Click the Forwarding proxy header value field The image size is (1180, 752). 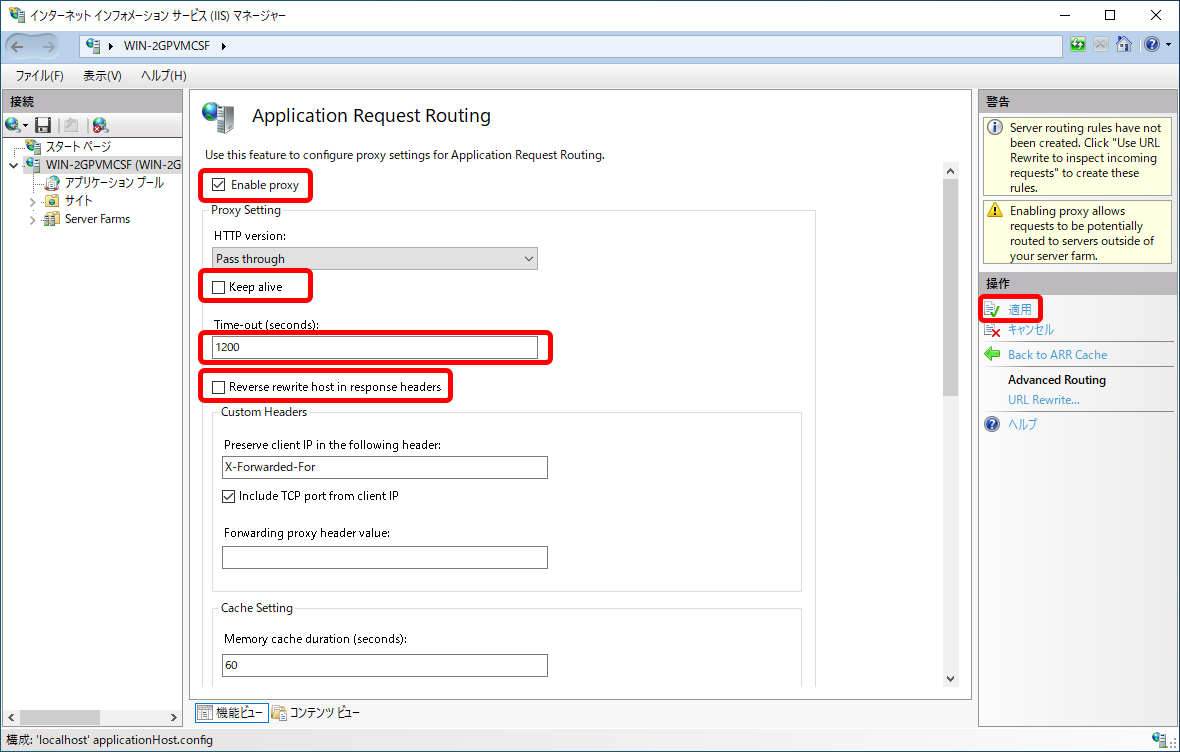coord(385,557)
